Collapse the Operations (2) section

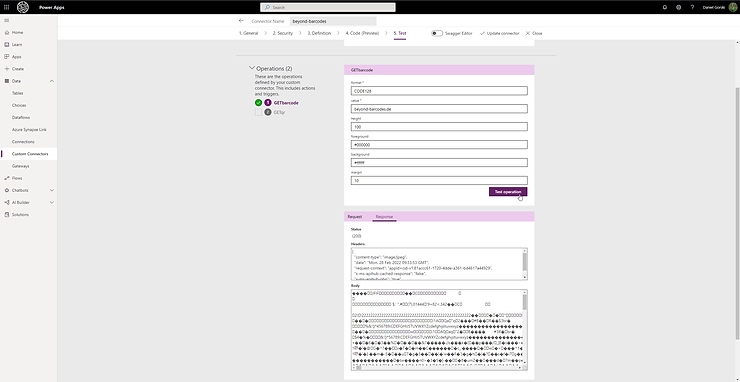tap(252, 68)
